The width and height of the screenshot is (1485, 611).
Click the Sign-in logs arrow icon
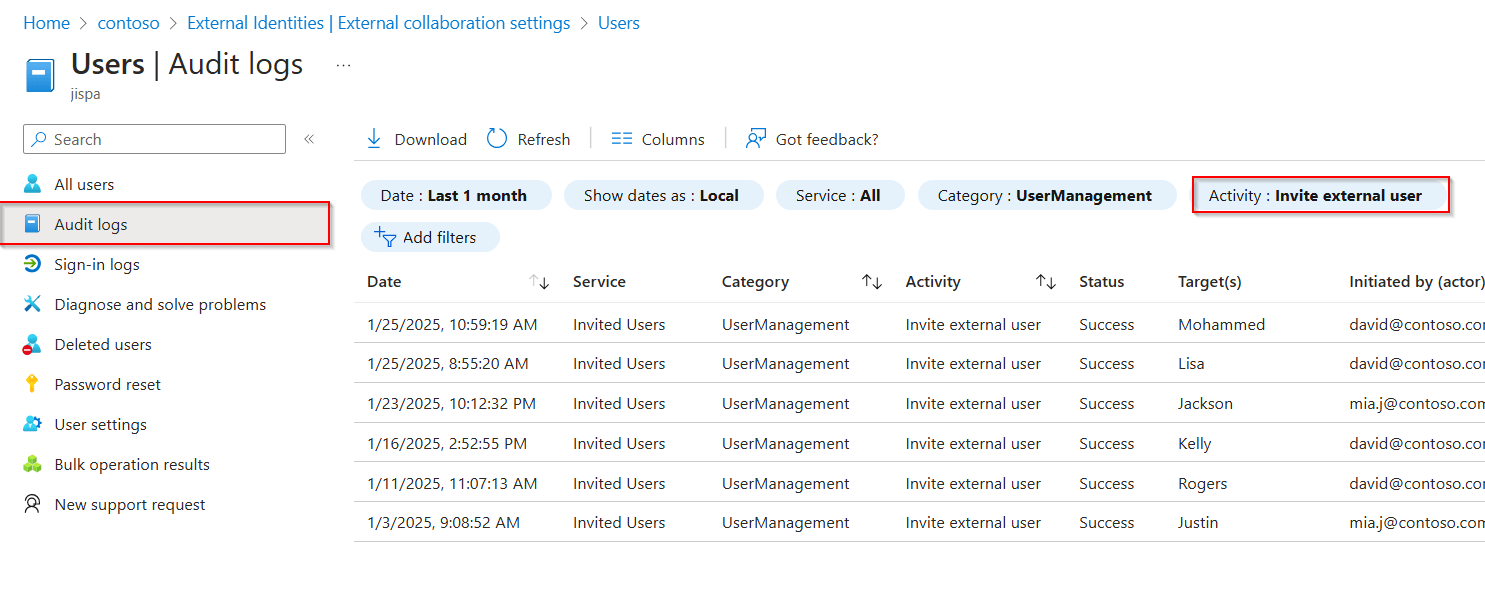[33, 264]
